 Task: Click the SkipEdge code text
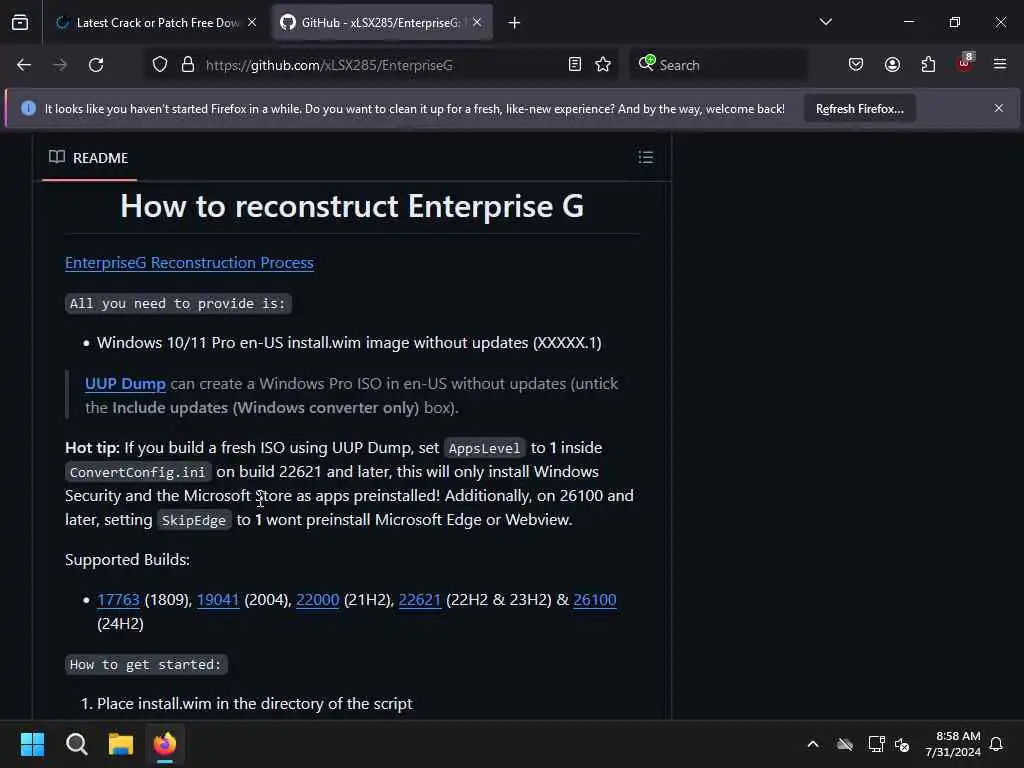pos(194,520)
